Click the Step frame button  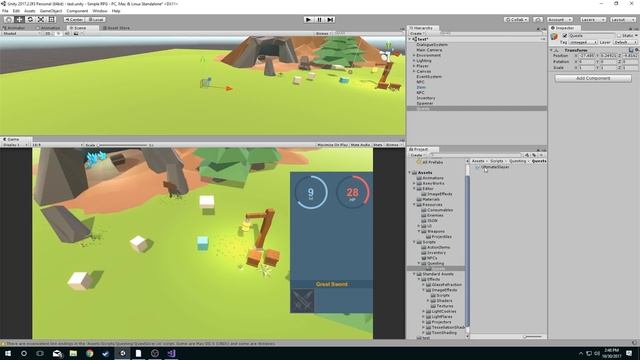tap(331, 20)
